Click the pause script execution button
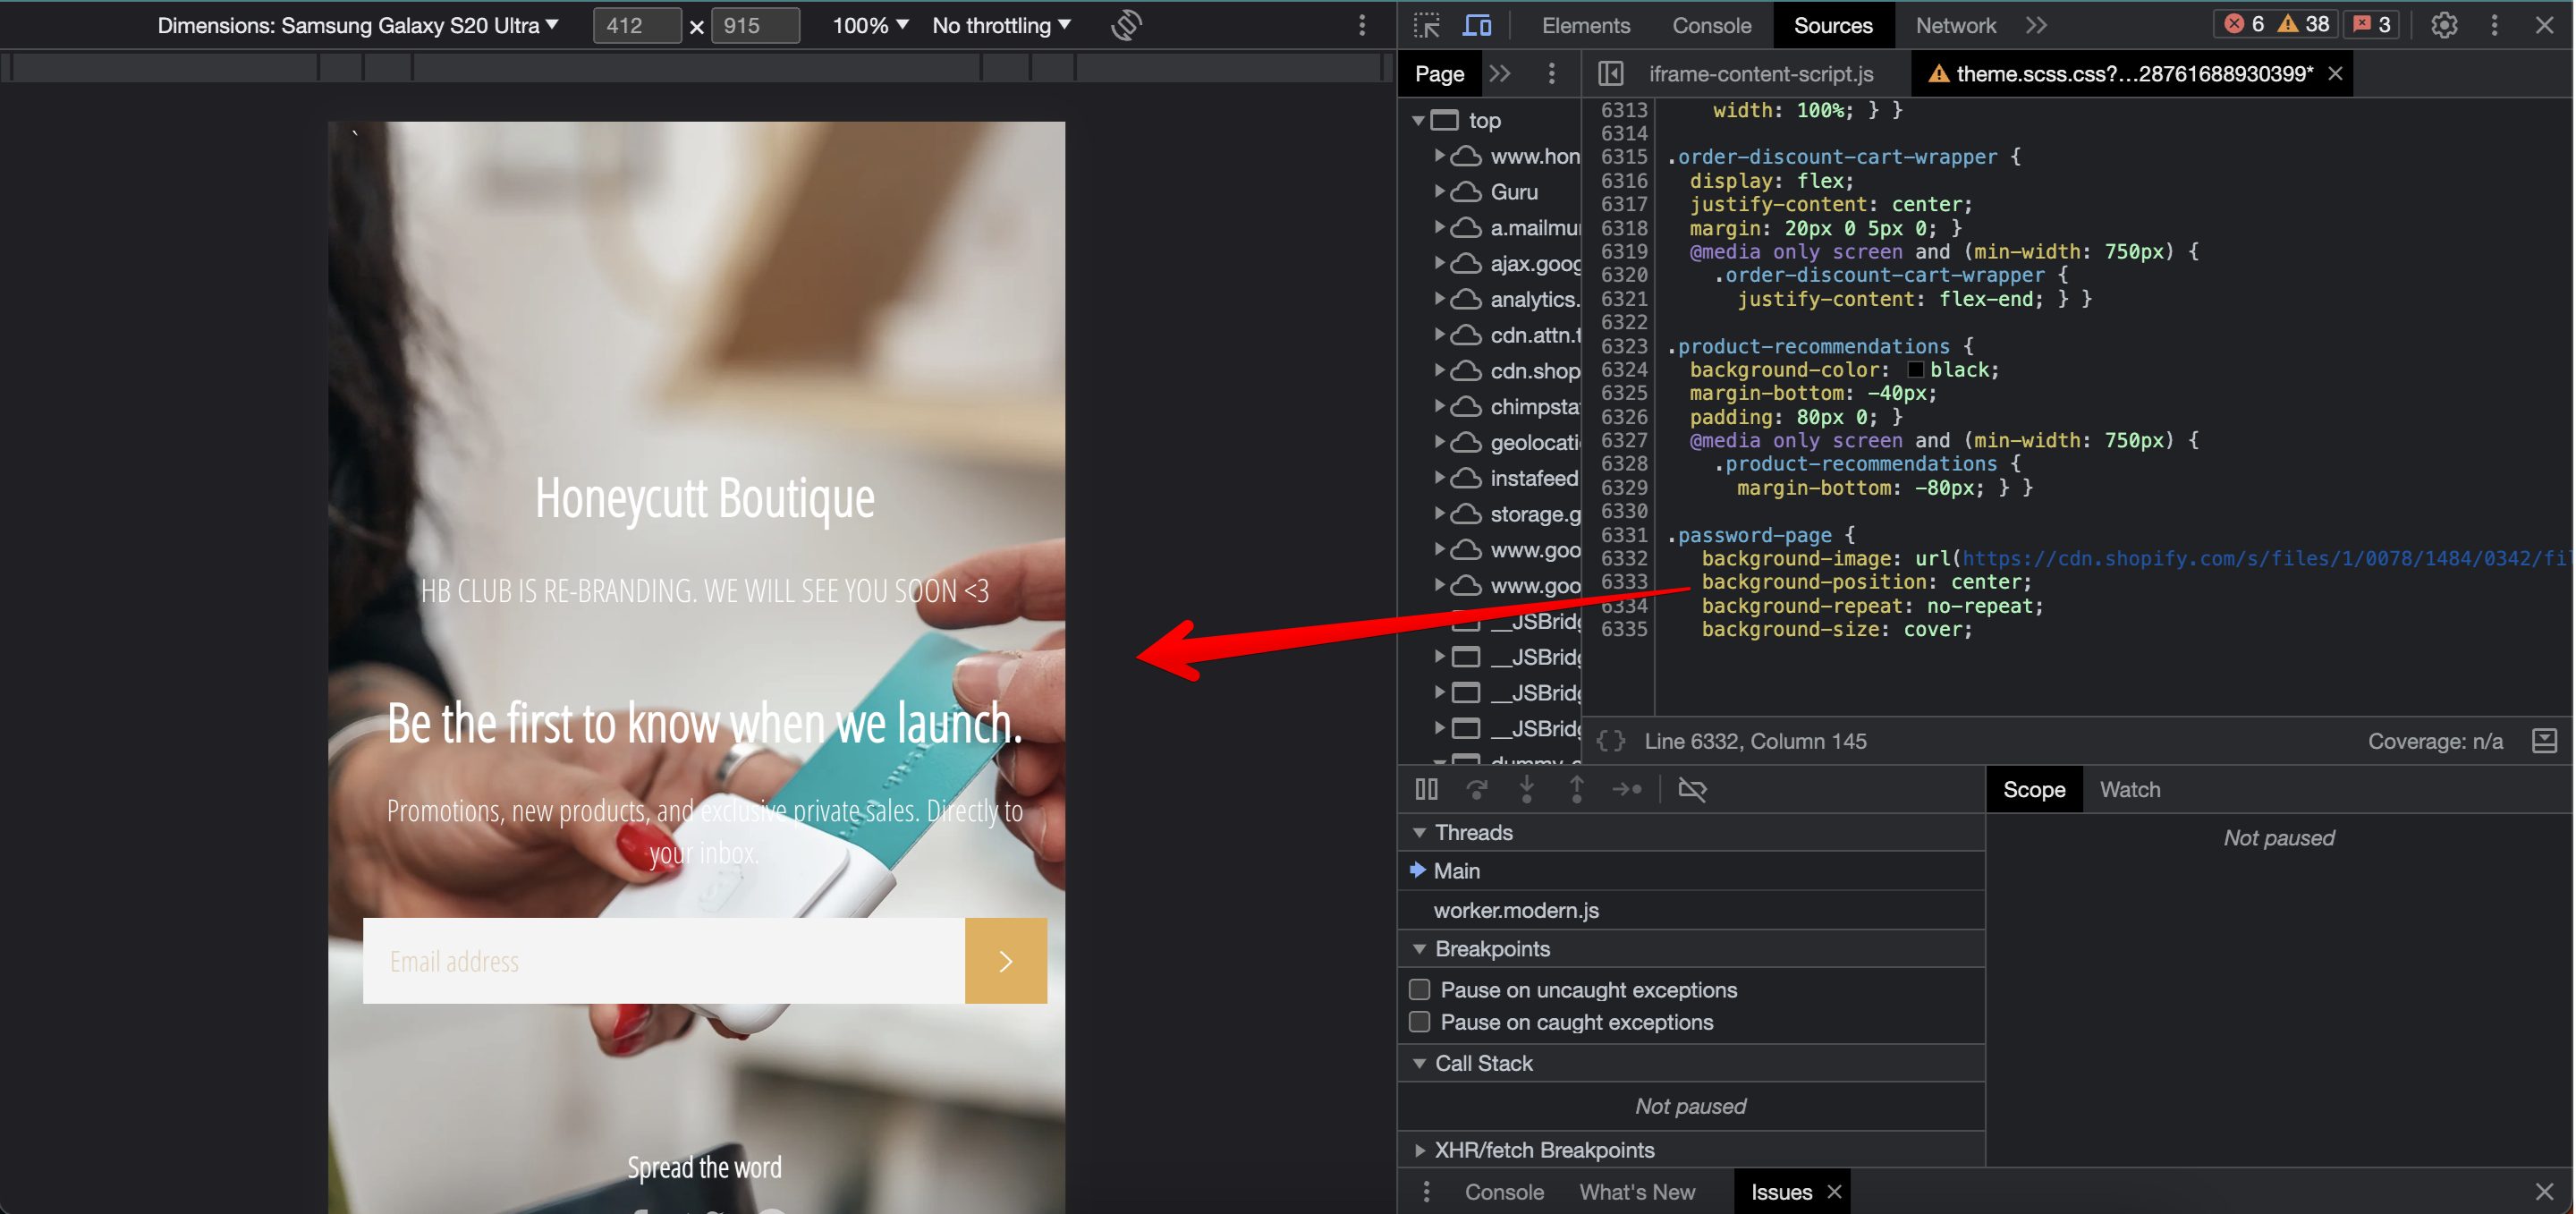This screenshot has width=2576, height=1214. point(1426,789)
